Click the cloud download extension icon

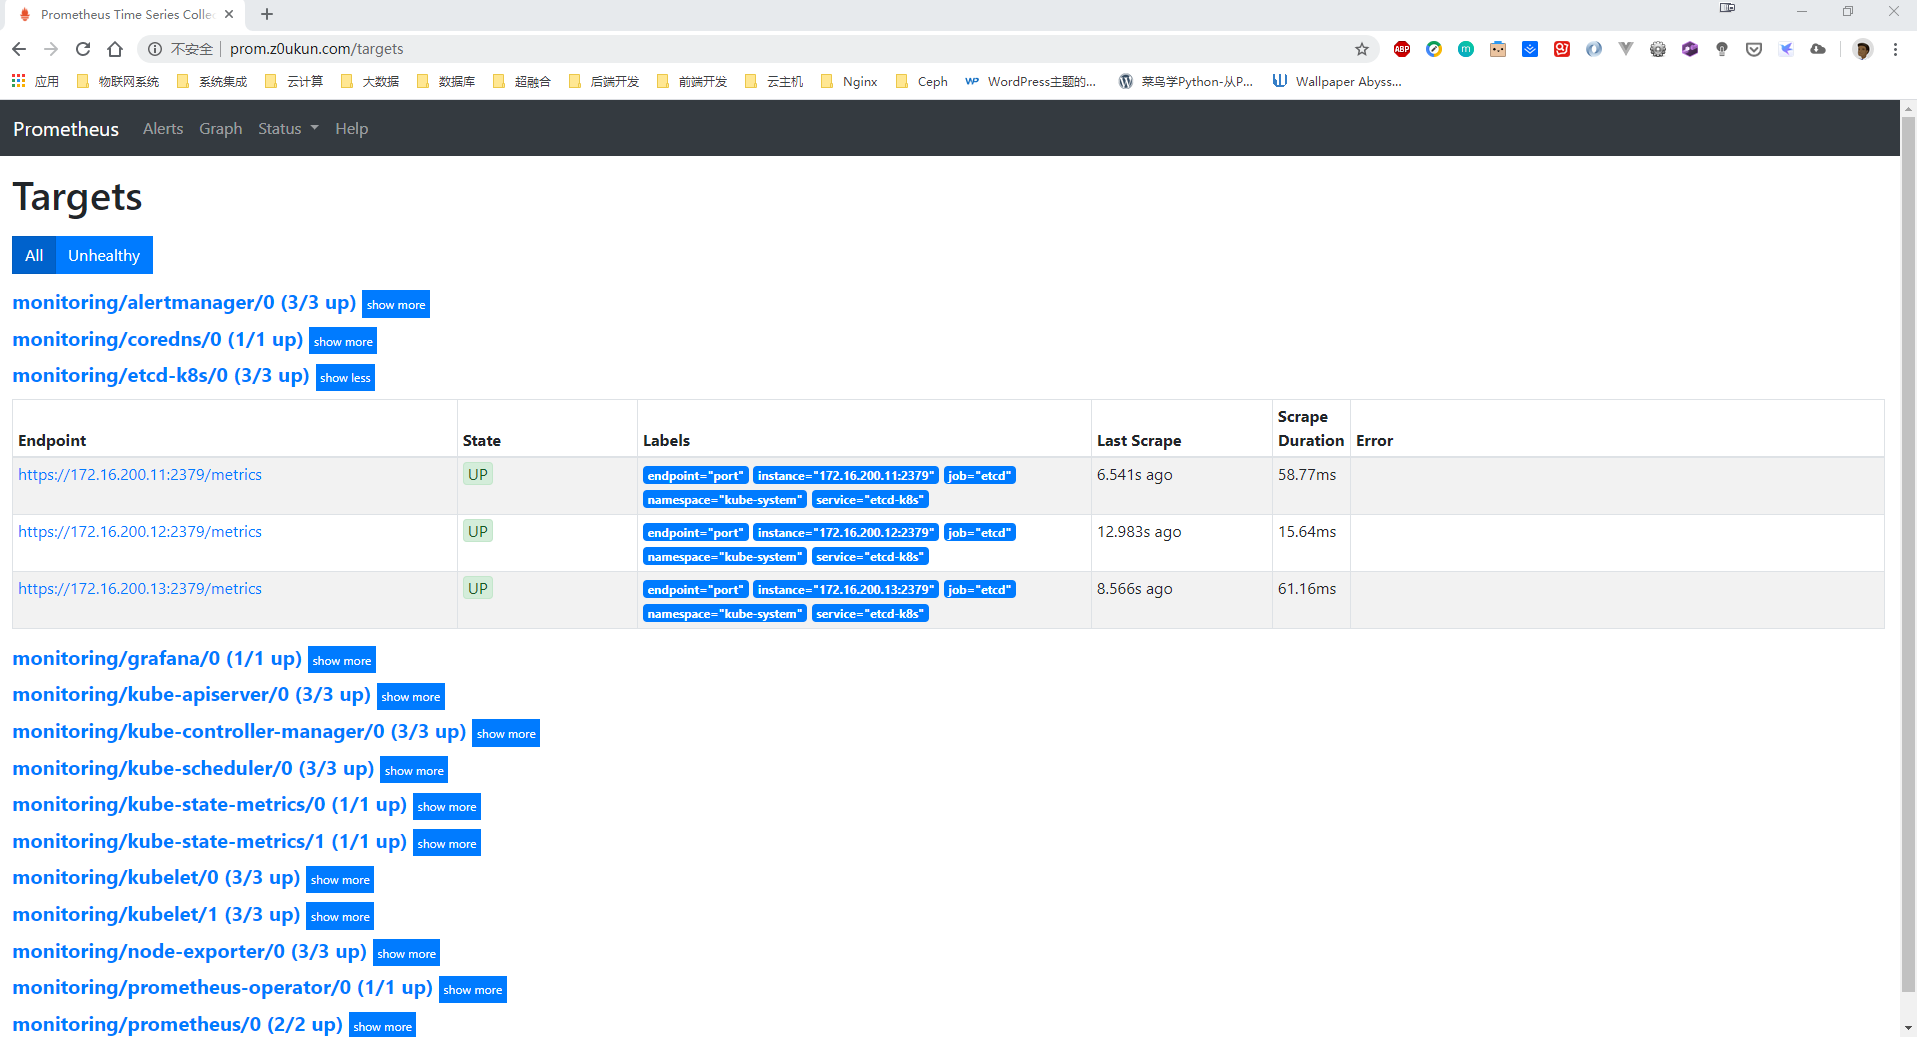[1818, 49]
